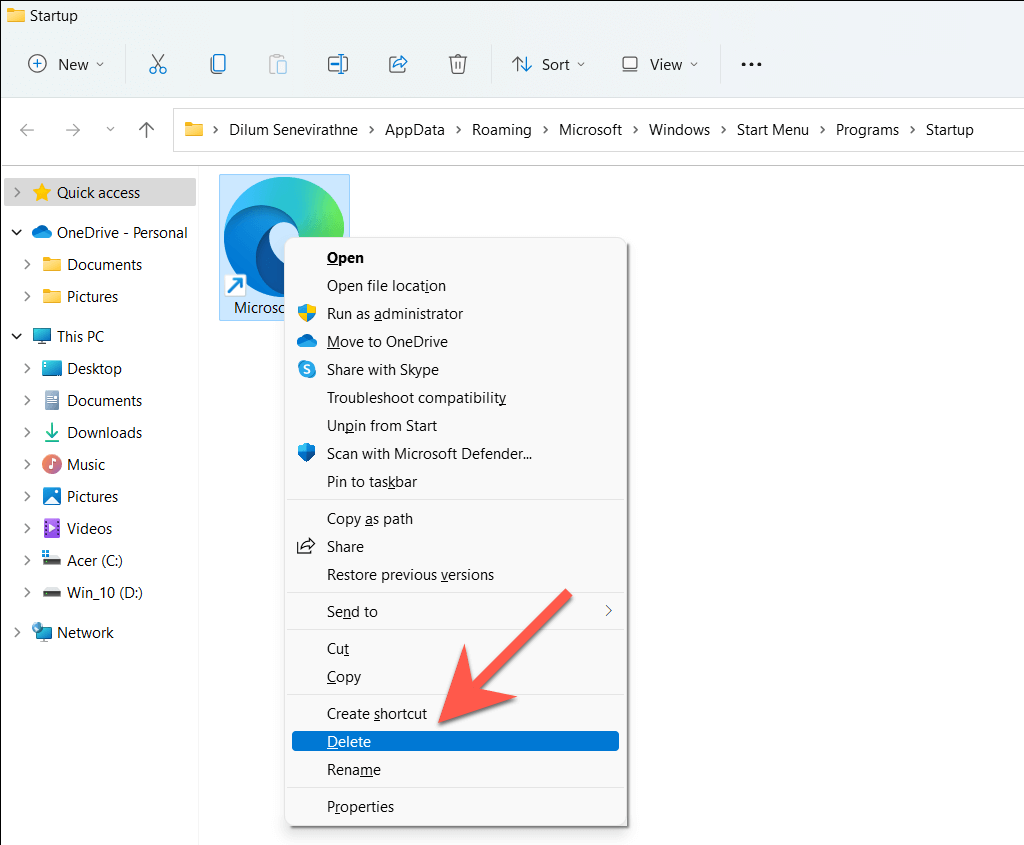The width and height of the screenshot is (1024, 845).
Task: Select Delete in the context menu
Action: (x=349, y=742)
